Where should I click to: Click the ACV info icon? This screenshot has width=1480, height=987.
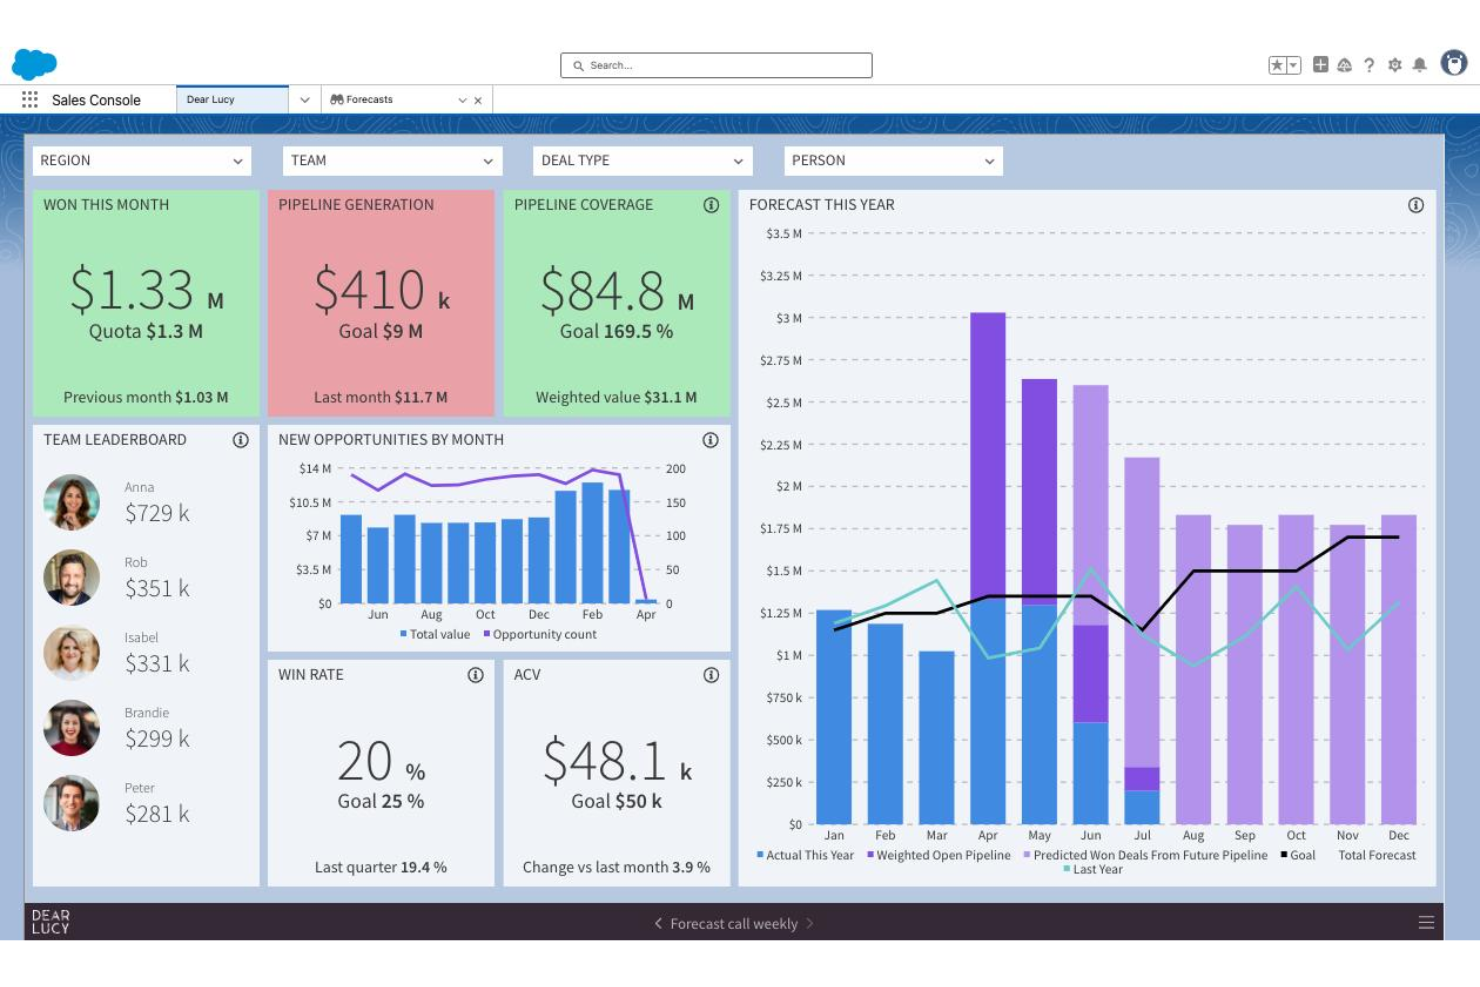[x=711, y=675]
